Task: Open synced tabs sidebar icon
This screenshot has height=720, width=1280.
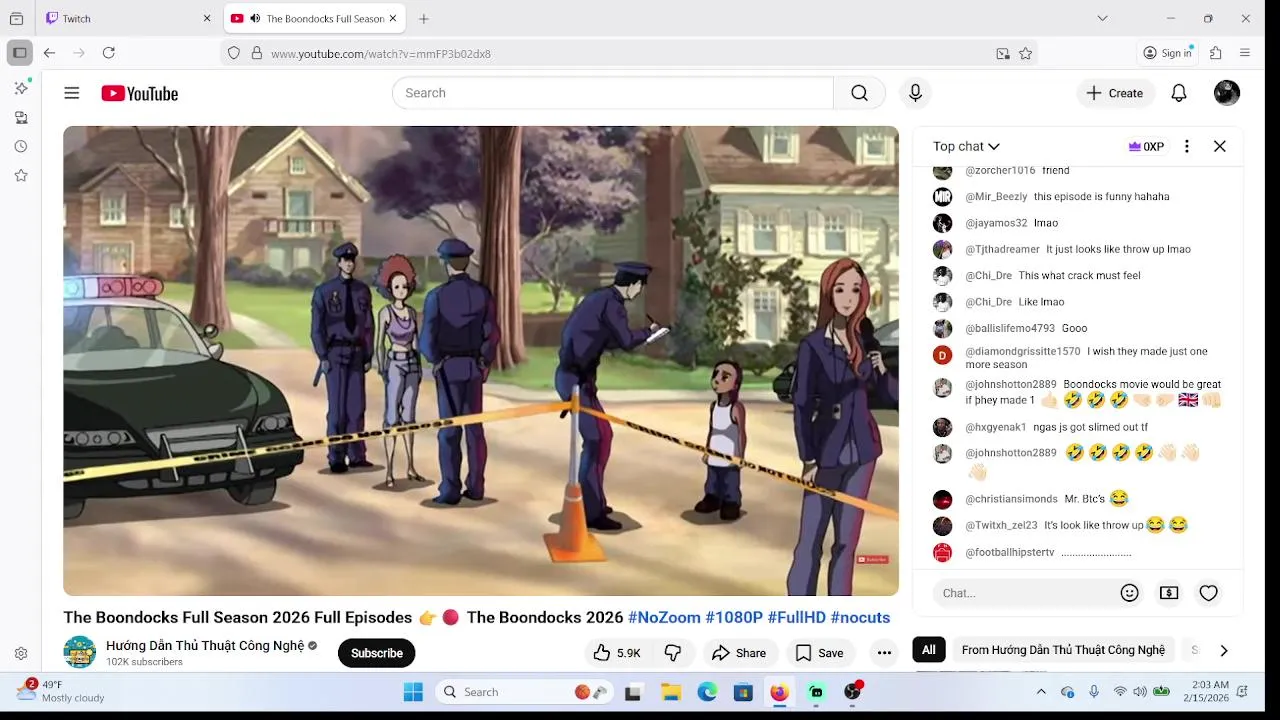Action: (x=21, y=117)
